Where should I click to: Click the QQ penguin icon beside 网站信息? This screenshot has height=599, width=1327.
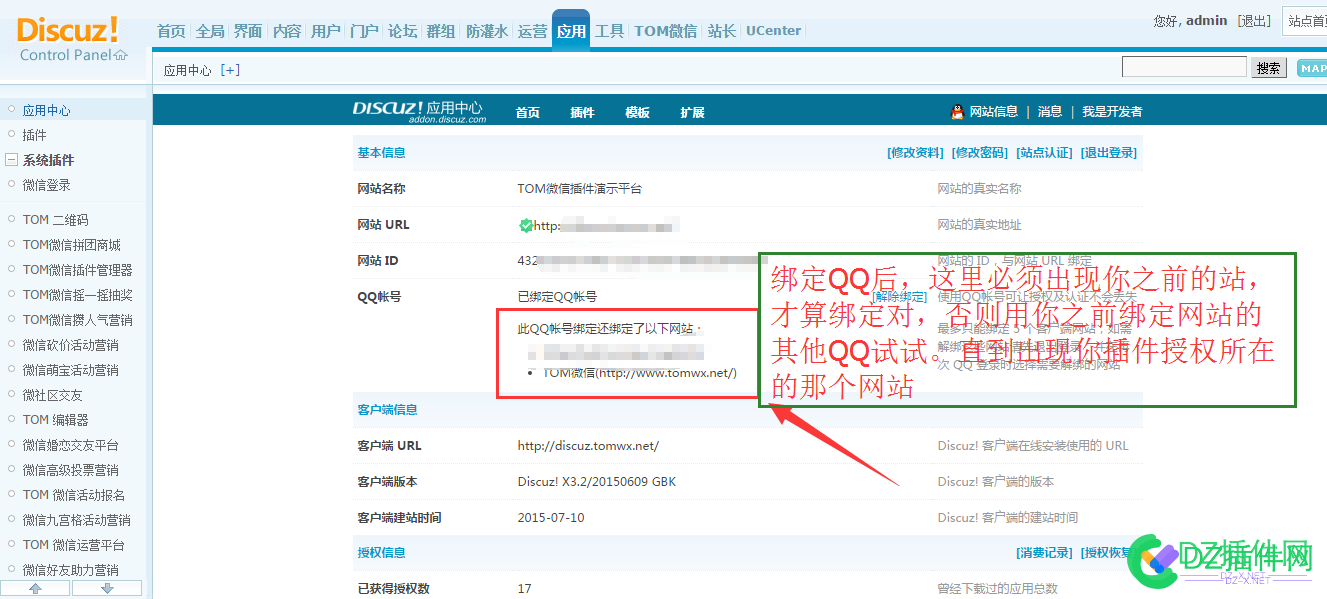click(x=957, y=112)
